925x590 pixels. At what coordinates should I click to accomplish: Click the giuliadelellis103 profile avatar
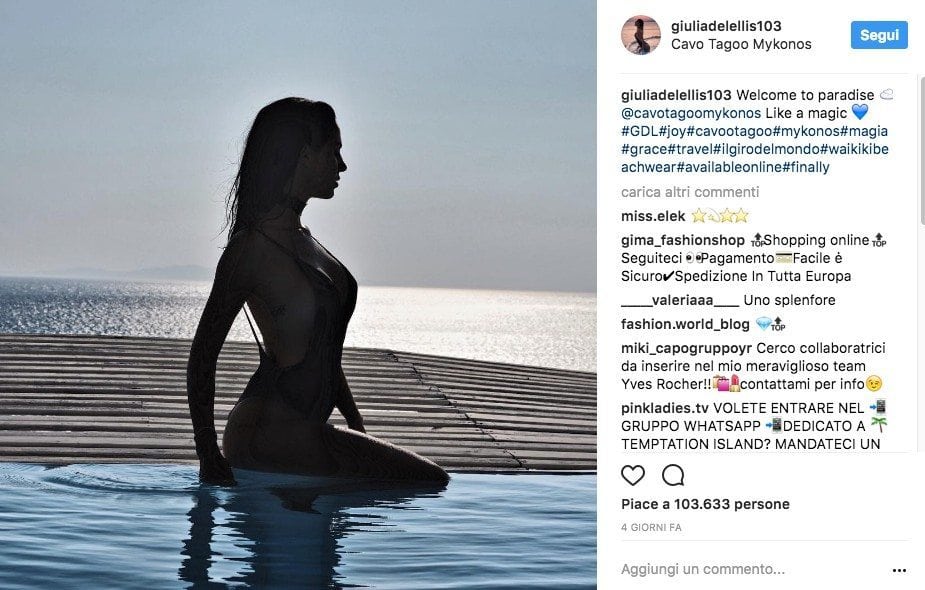tap(641, 35)
